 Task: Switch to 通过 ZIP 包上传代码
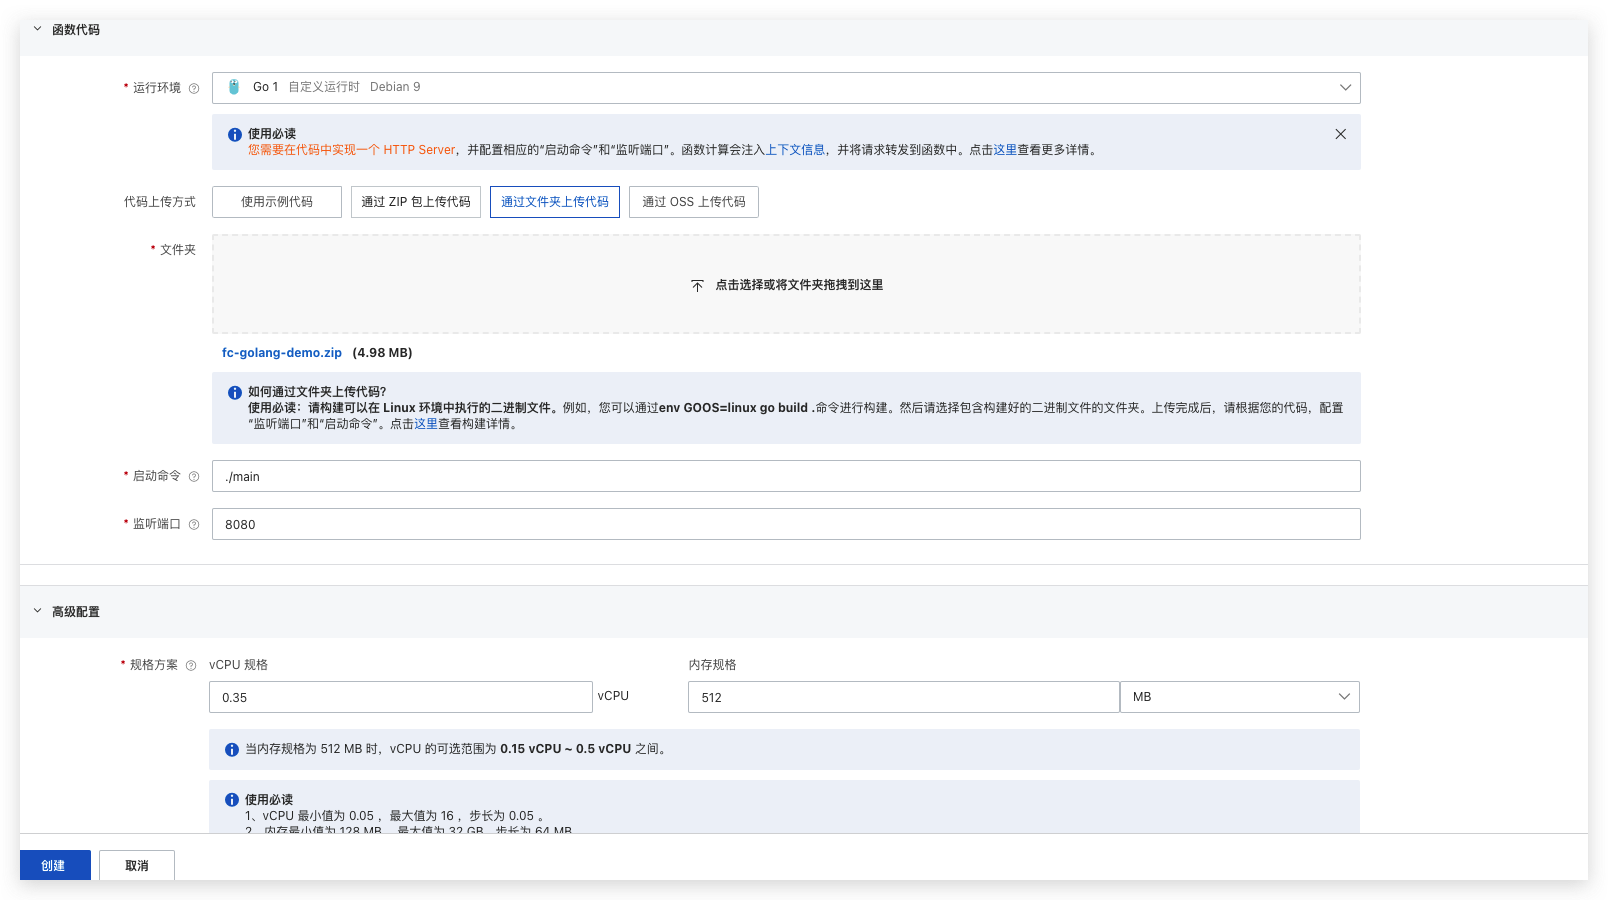click(x=416, y=202)
